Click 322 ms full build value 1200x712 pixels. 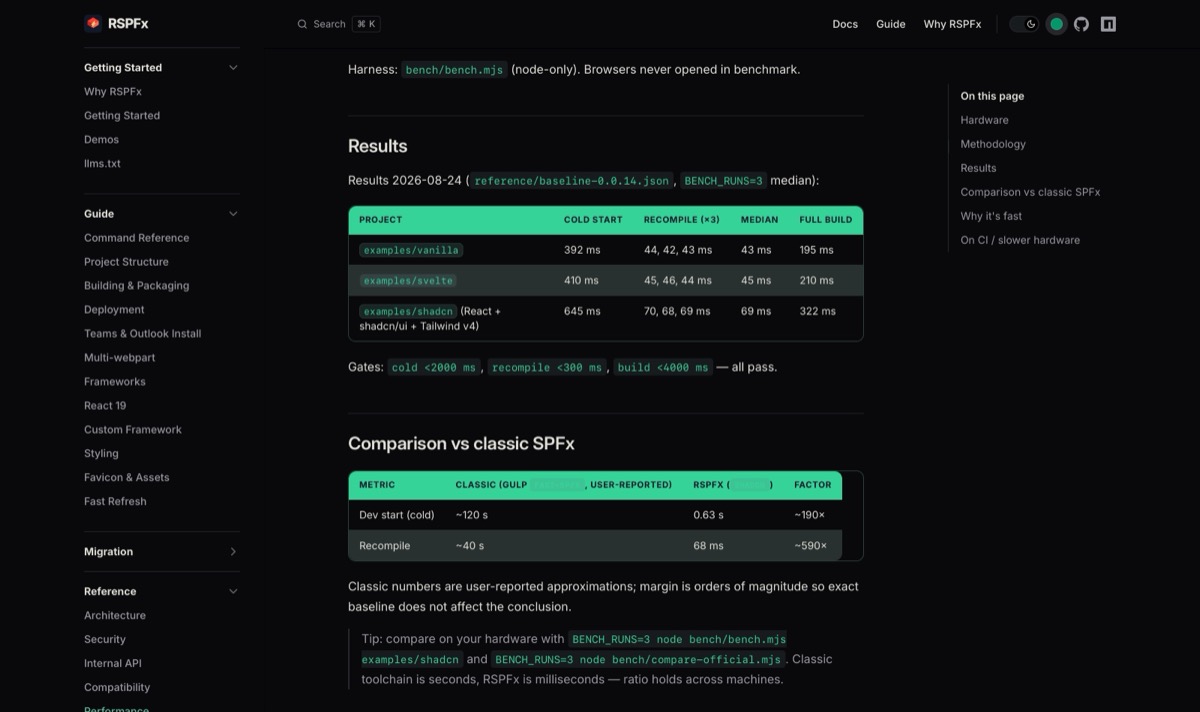coord(817,311)
